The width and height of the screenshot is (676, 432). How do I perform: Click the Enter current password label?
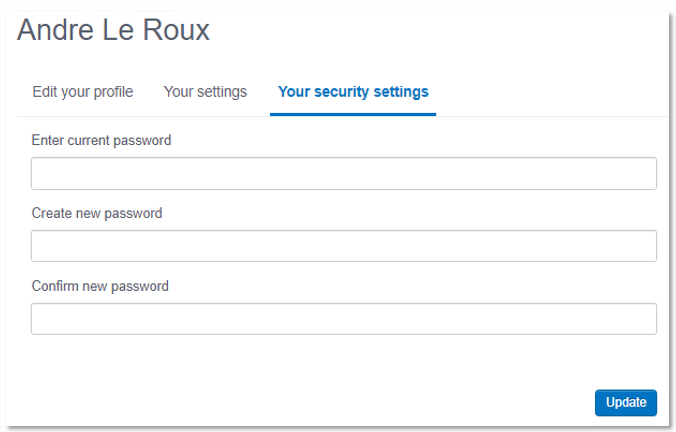101,141
